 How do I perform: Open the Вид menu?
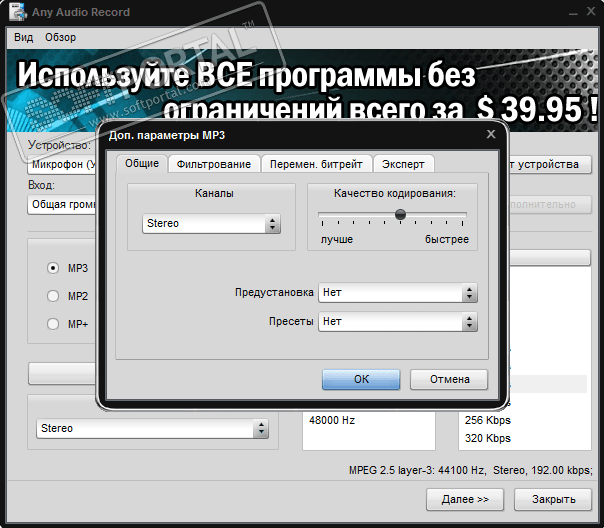23,37
